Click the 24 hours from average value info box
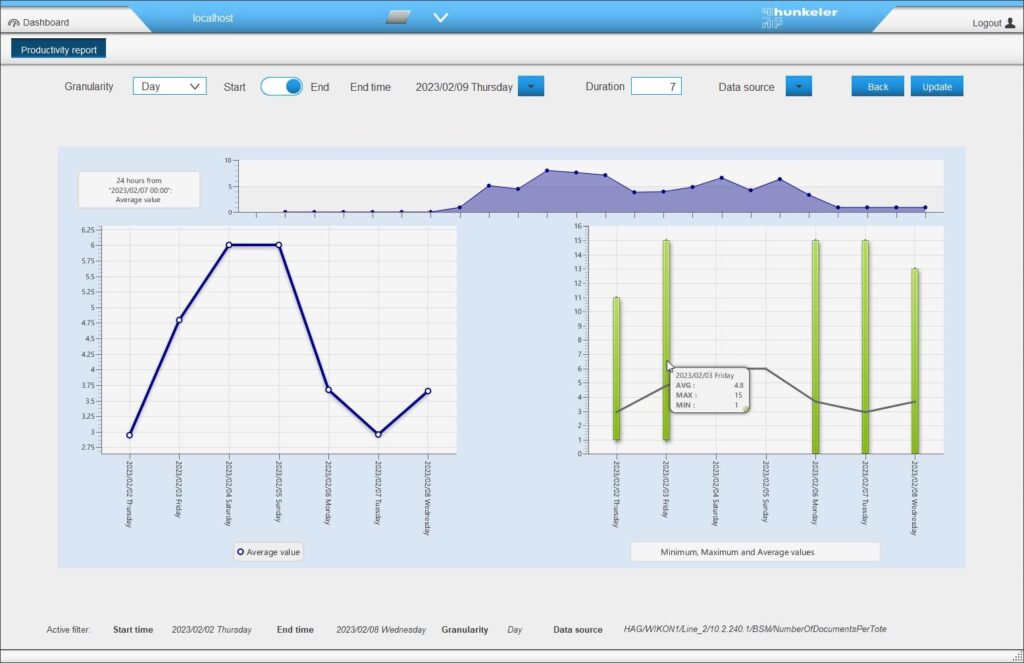Screen dimensions: 1024x663 point(138,190)
